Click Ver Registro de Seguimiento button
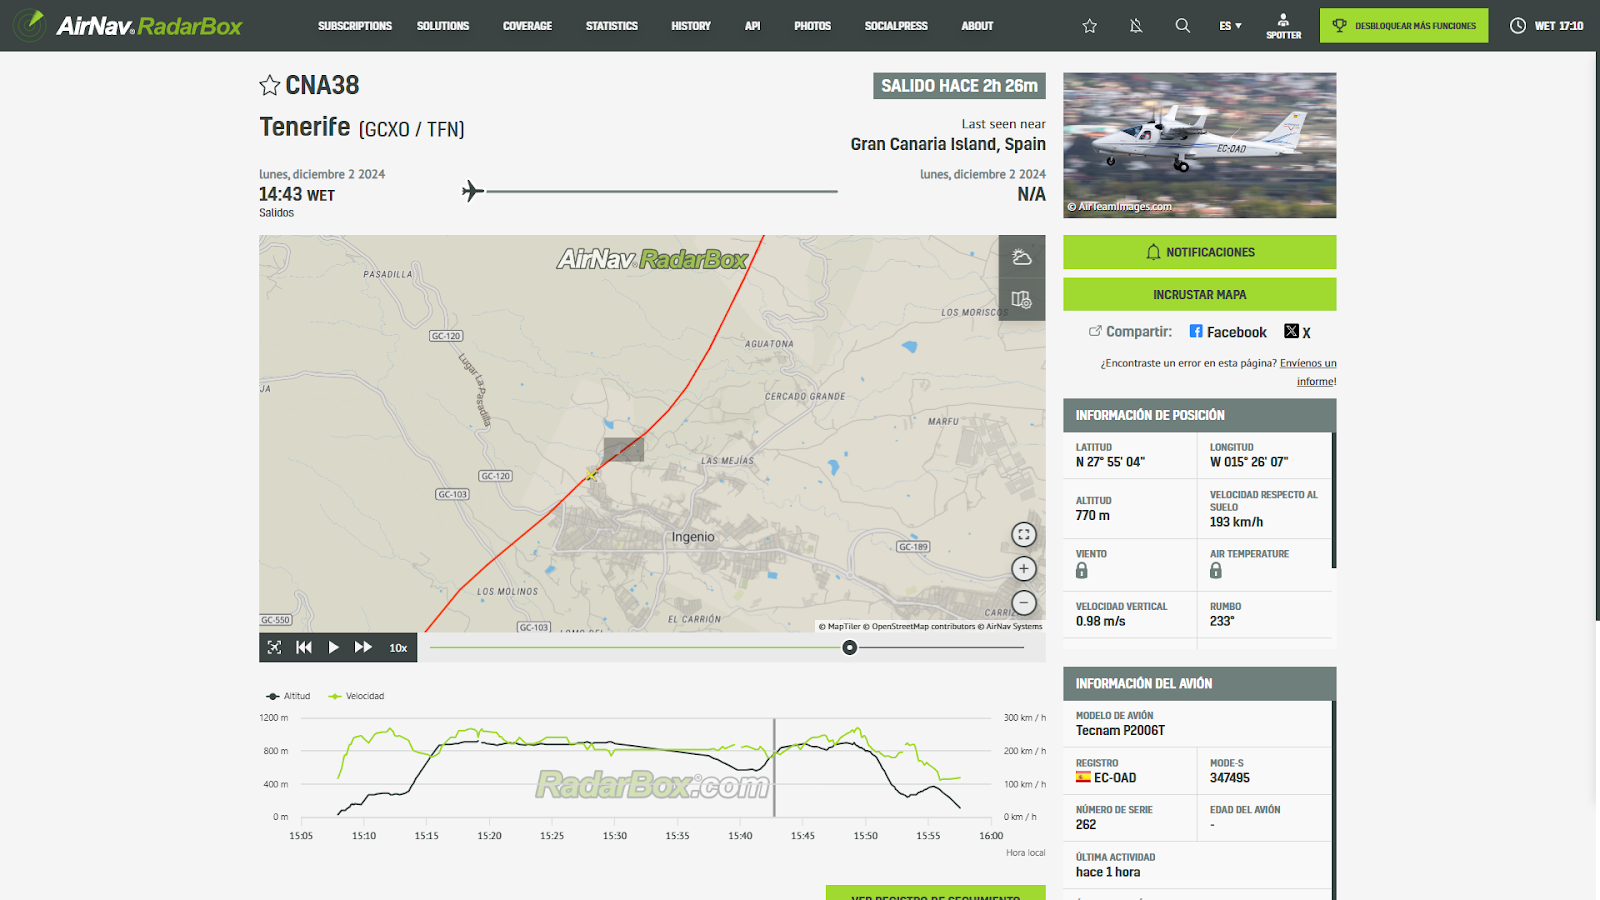 (936, 893)
